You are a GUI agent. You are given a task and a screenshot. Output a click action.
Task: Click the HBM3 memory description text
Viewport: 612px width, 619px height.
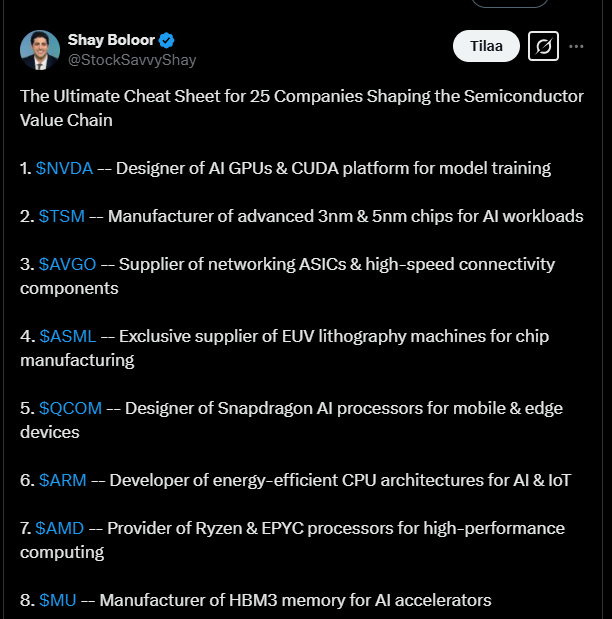295,600
